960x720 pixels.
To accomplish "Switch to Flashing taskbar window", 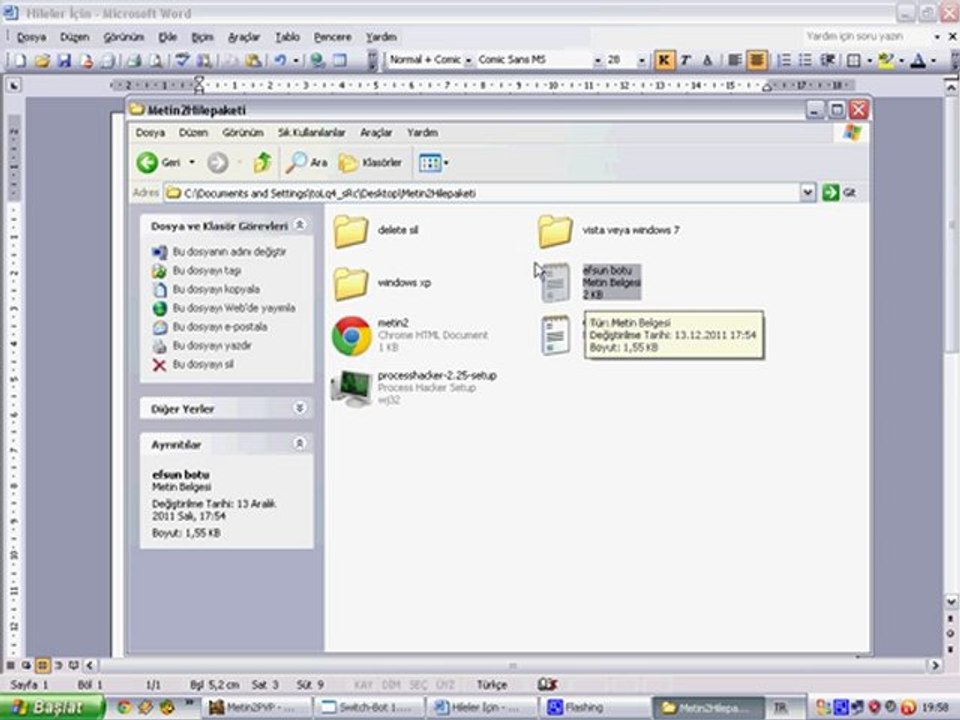I will (595, 708).
